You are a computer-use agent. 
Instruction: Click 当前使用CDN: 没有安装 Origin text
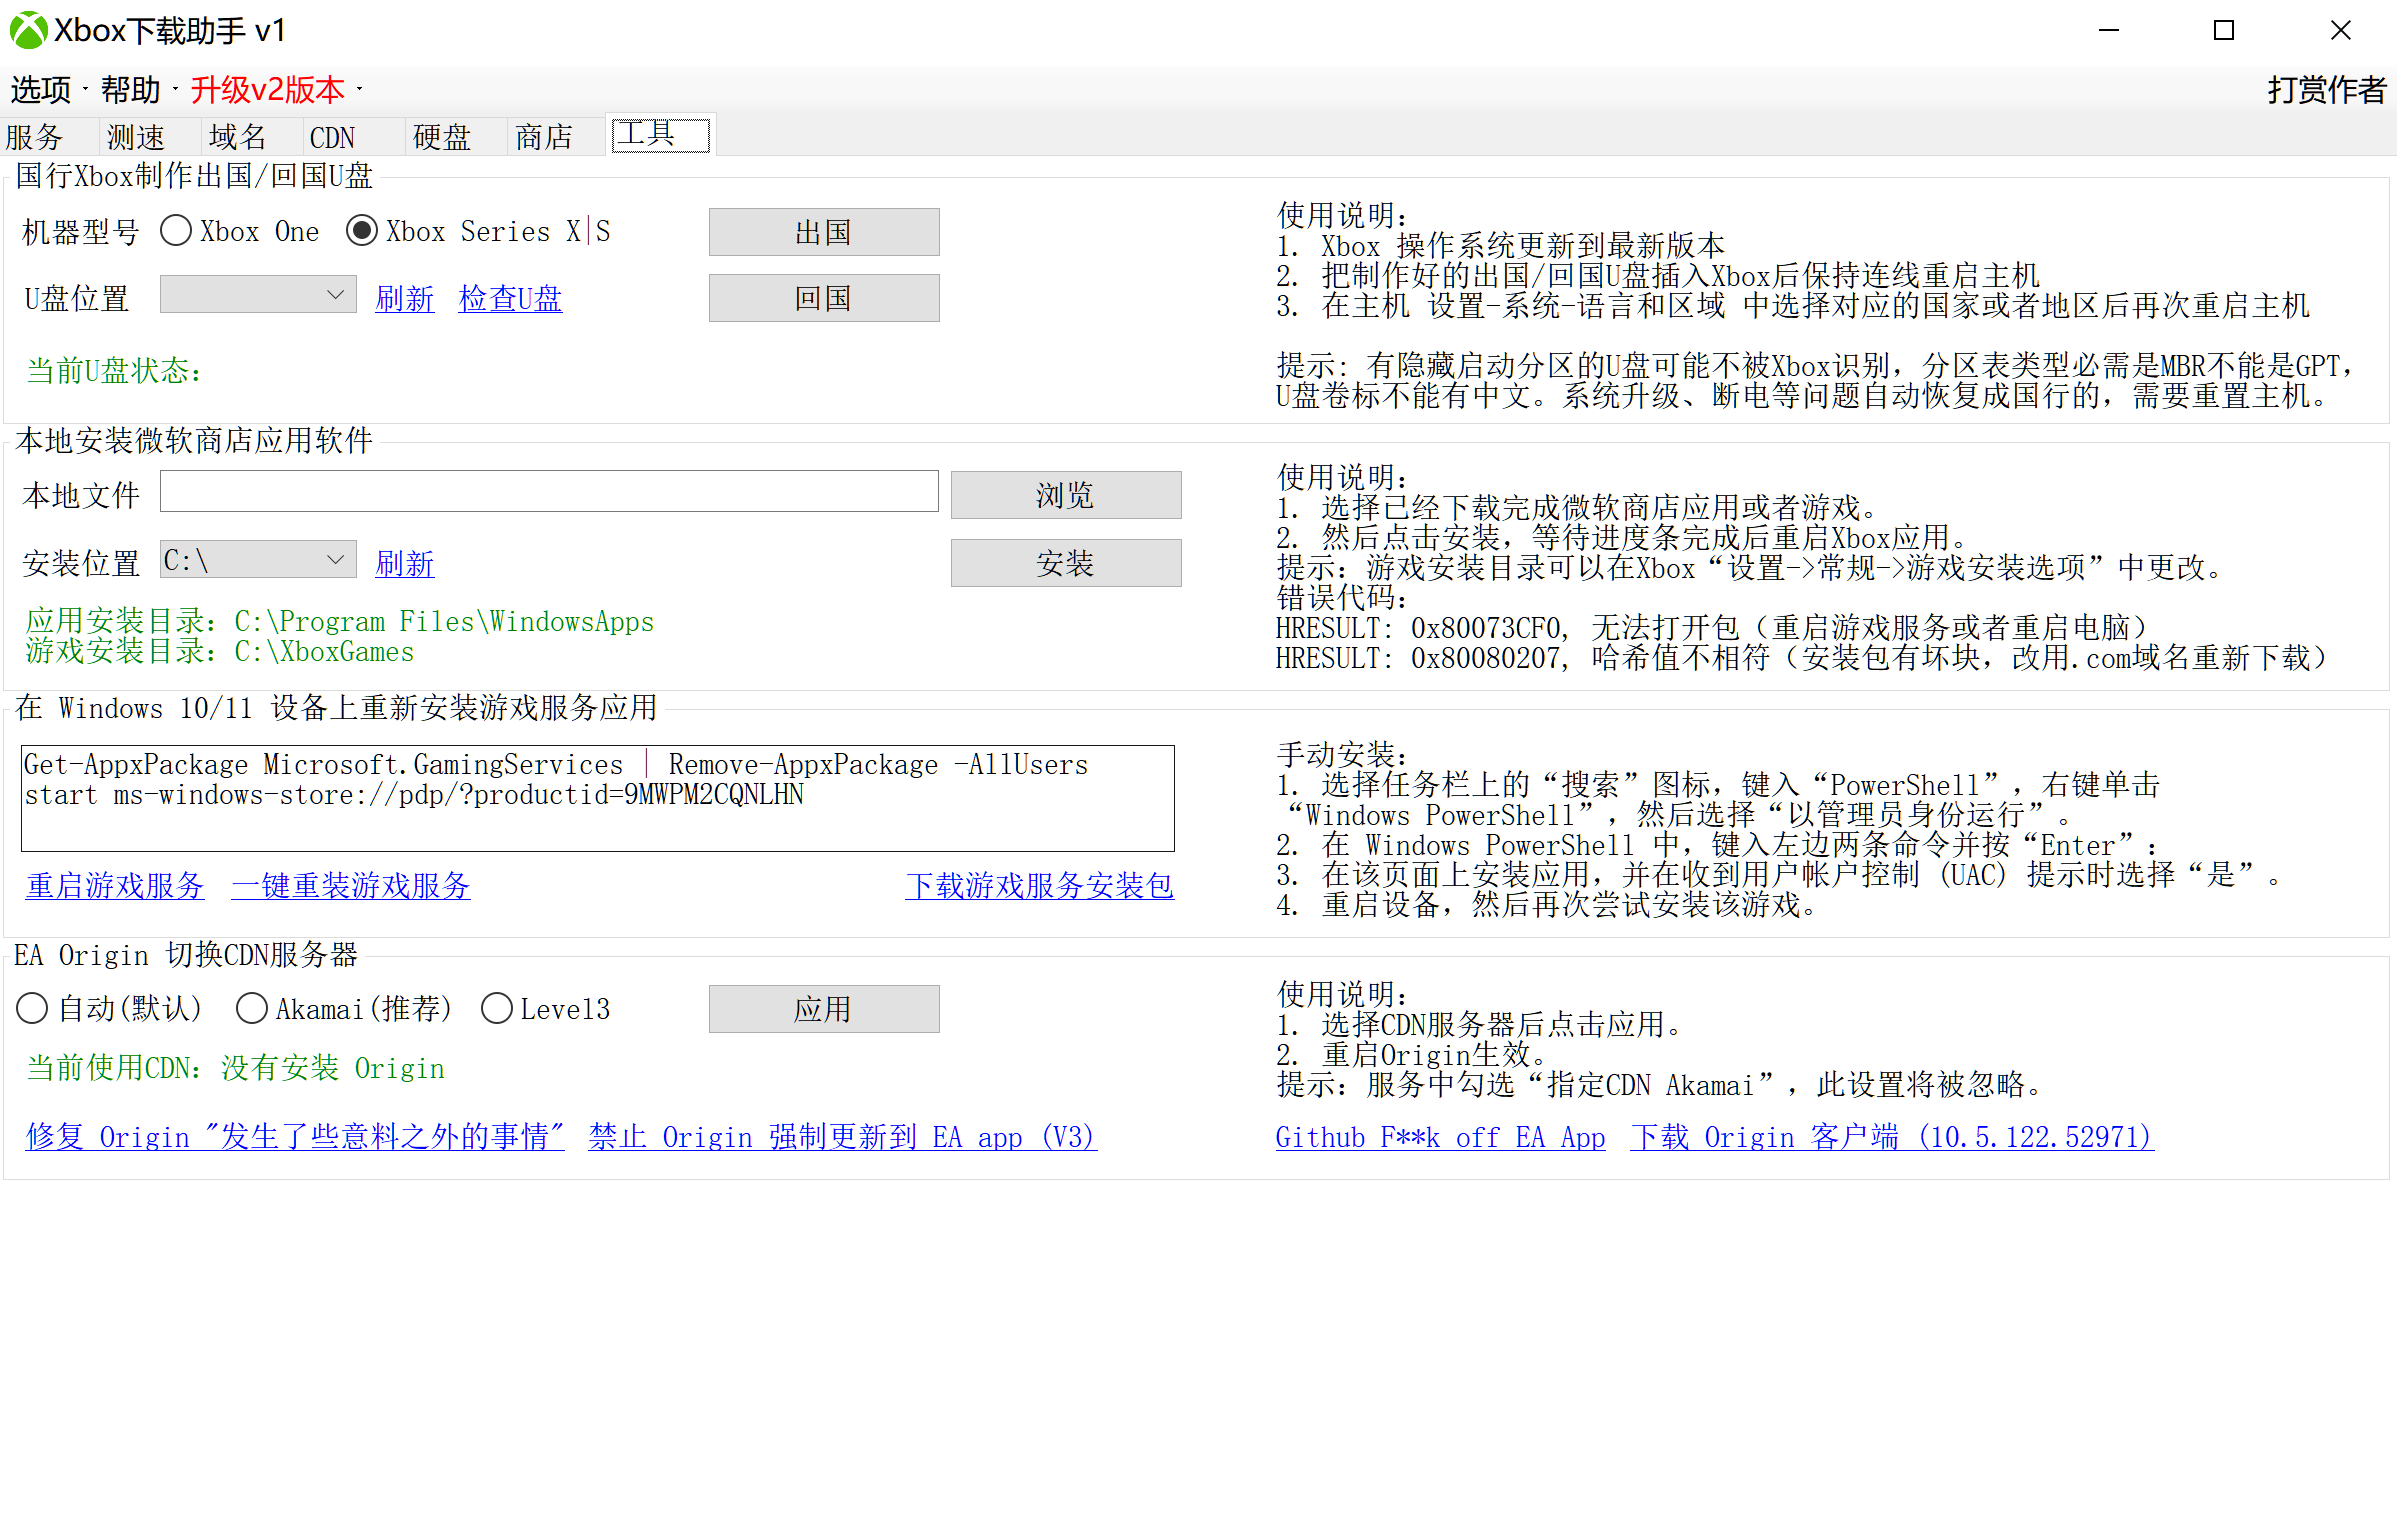point(235,1068)
